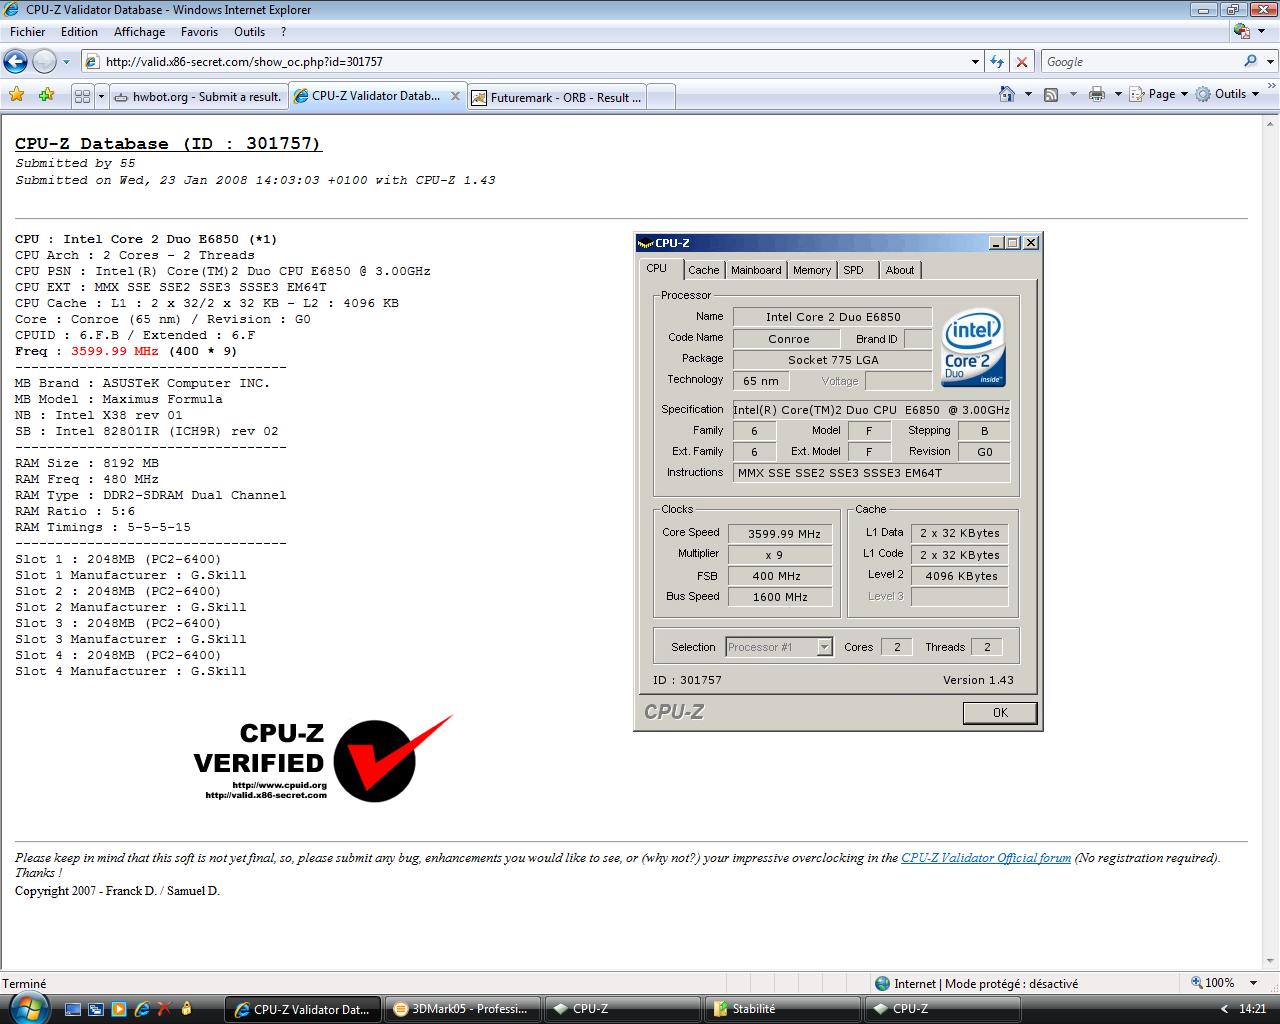Click the Print icon in command bar
Screen dimensions: 1280x1024
[x=1097, y=94]
